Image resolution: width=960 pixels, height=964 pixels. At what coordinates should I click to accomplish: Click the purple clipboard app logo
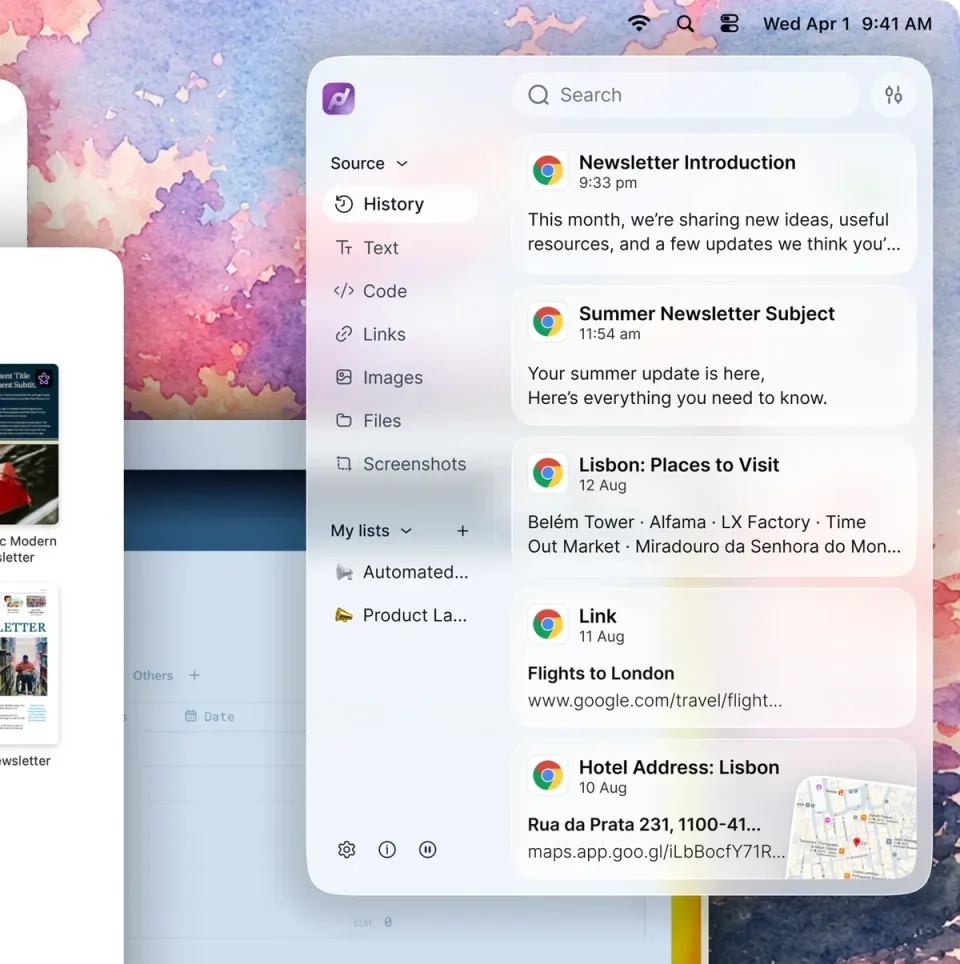point(338,98)
